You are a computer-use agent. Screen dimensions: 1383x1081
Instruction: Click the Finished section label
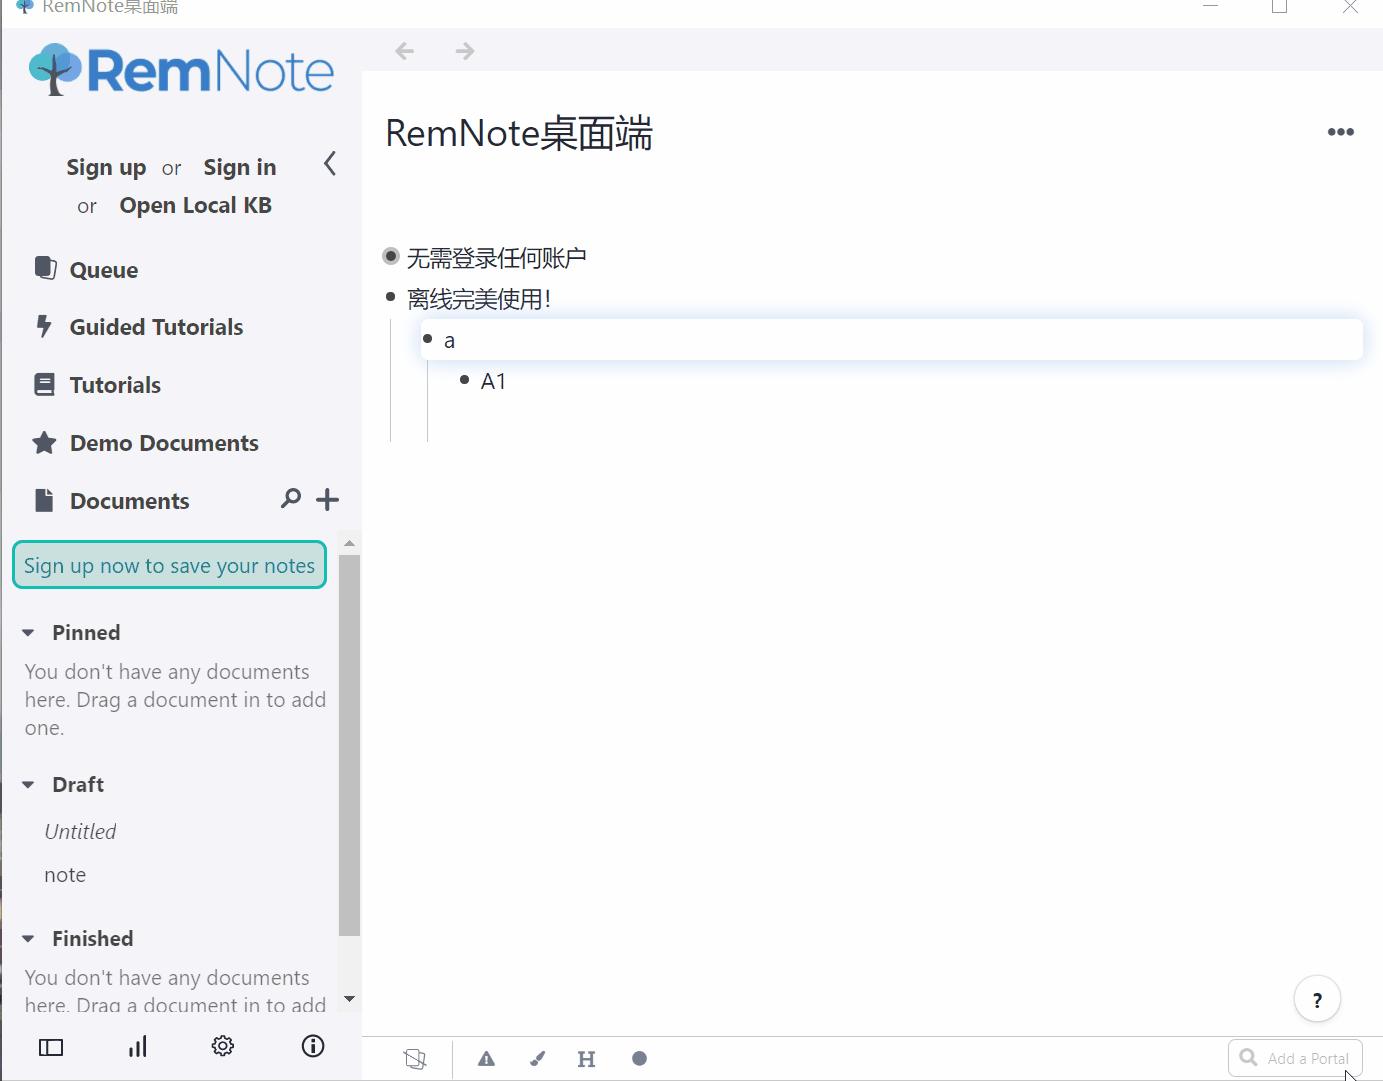click(93, 939)
